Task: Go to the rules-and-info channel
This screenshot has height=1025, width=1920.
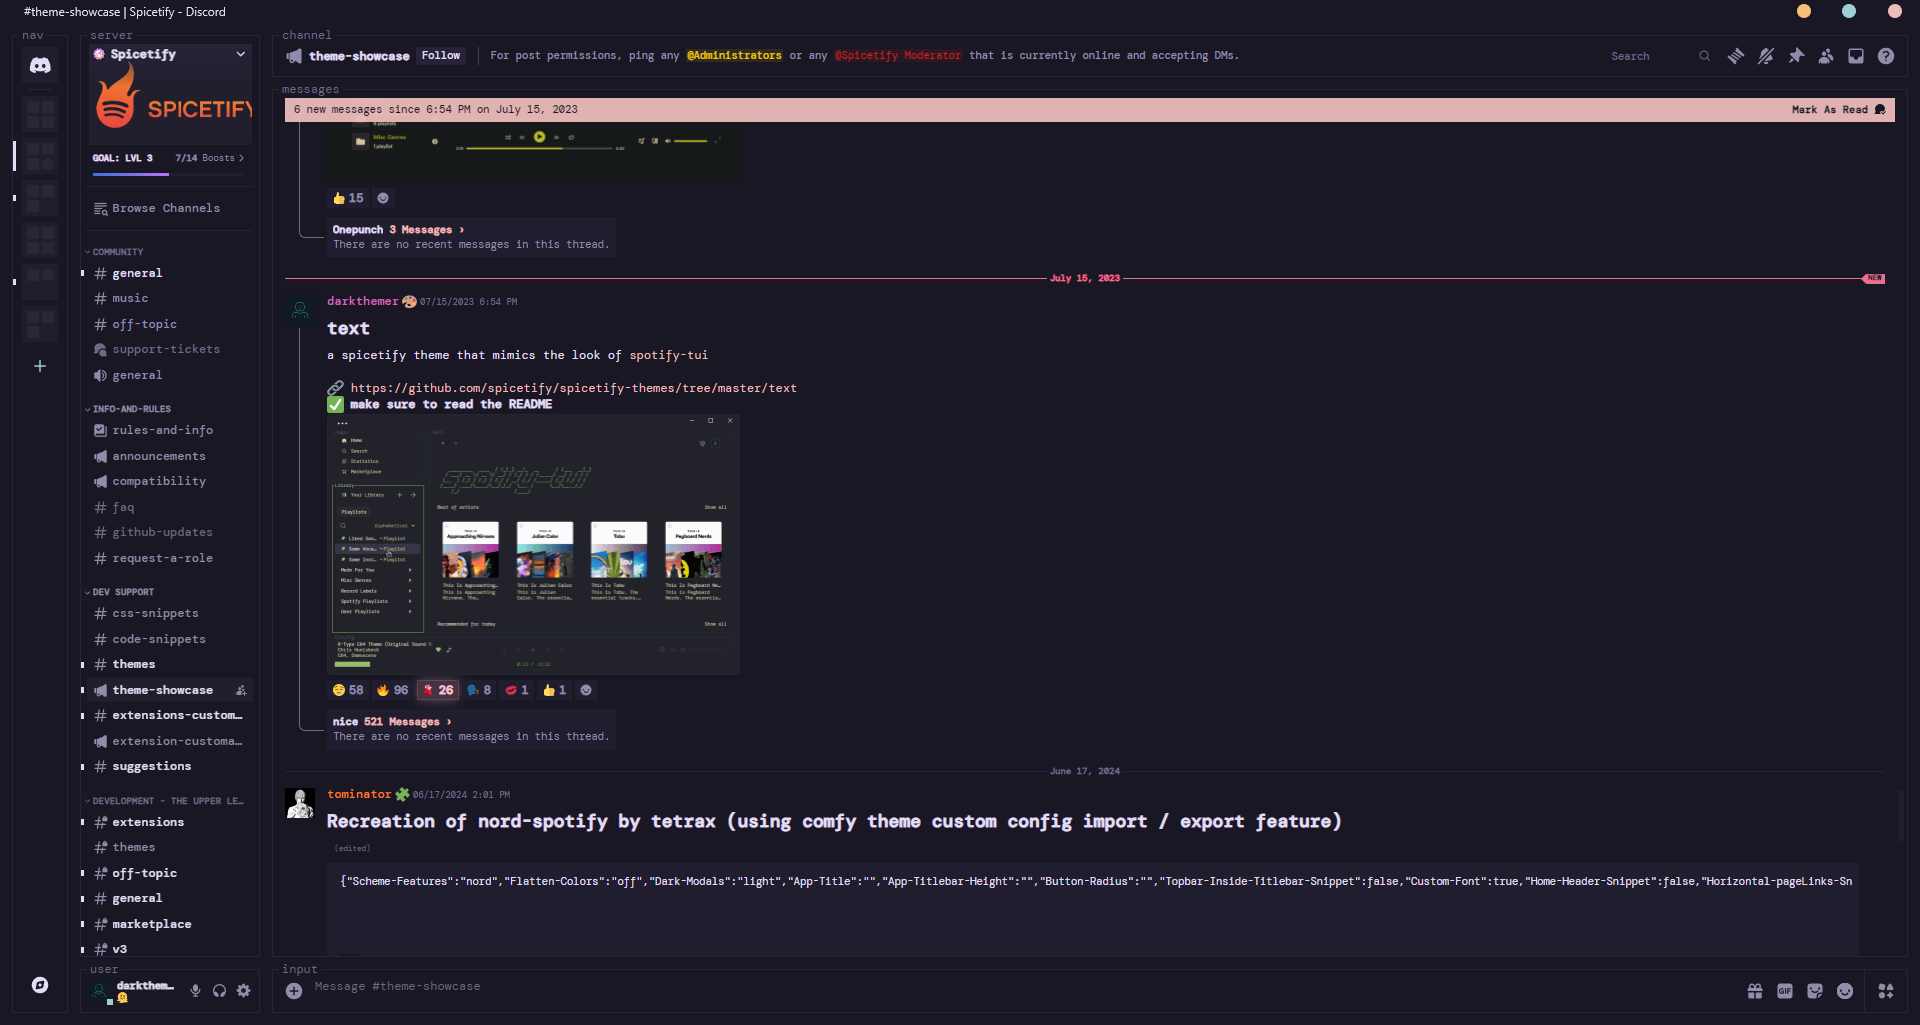Action: pyautogui.click(x=168, y=431)
